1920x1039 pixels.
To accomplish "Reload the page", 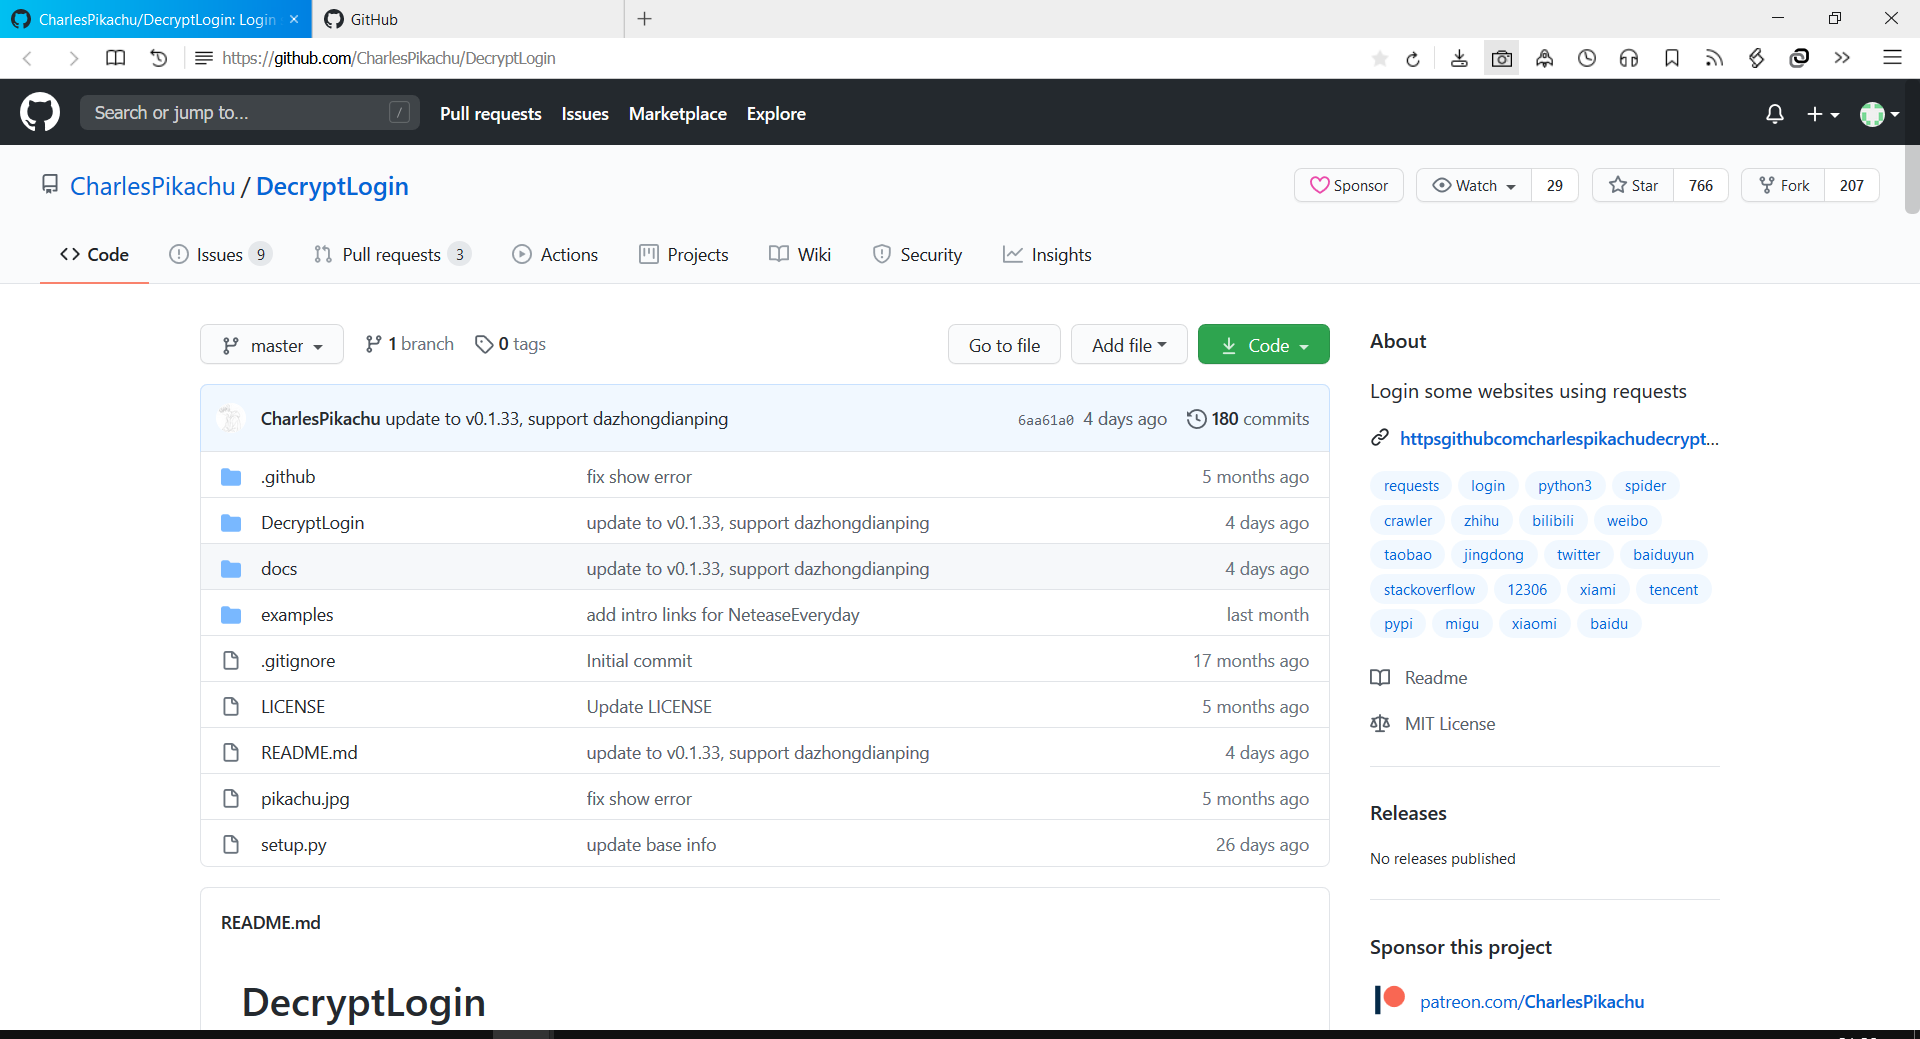I will pyautogui.click(x=1413, y=58).
